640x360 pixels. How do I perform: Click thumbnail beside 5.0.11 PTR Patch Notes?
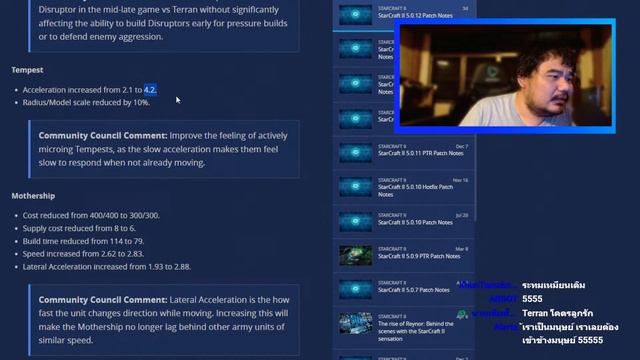click(x=356, y=153)
